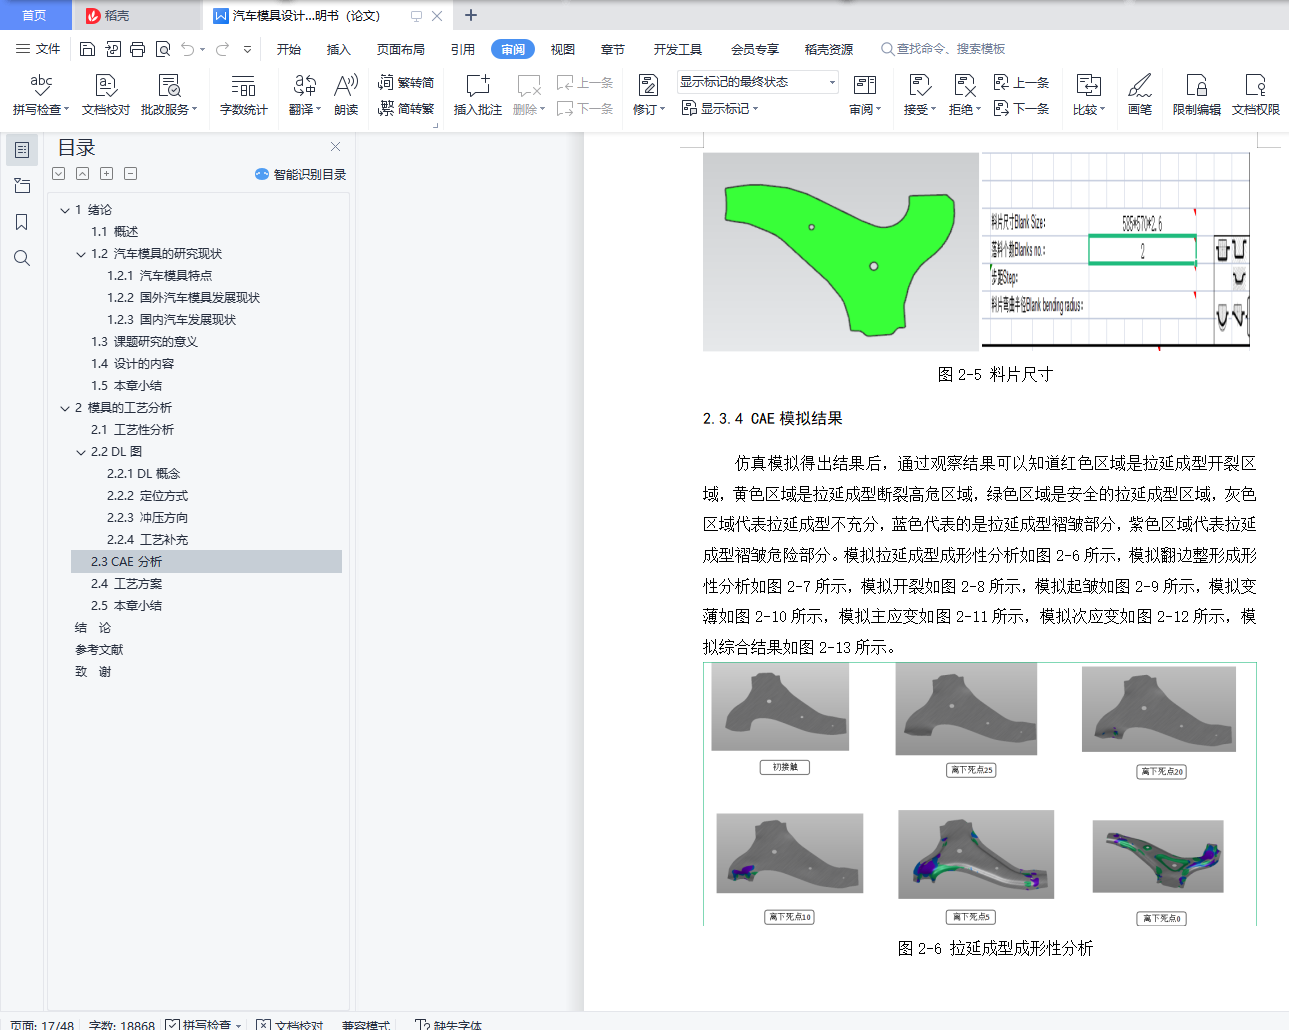Activate the 画笔 pen tool
The image size is (1289, 1030).
click(1140, 96)
